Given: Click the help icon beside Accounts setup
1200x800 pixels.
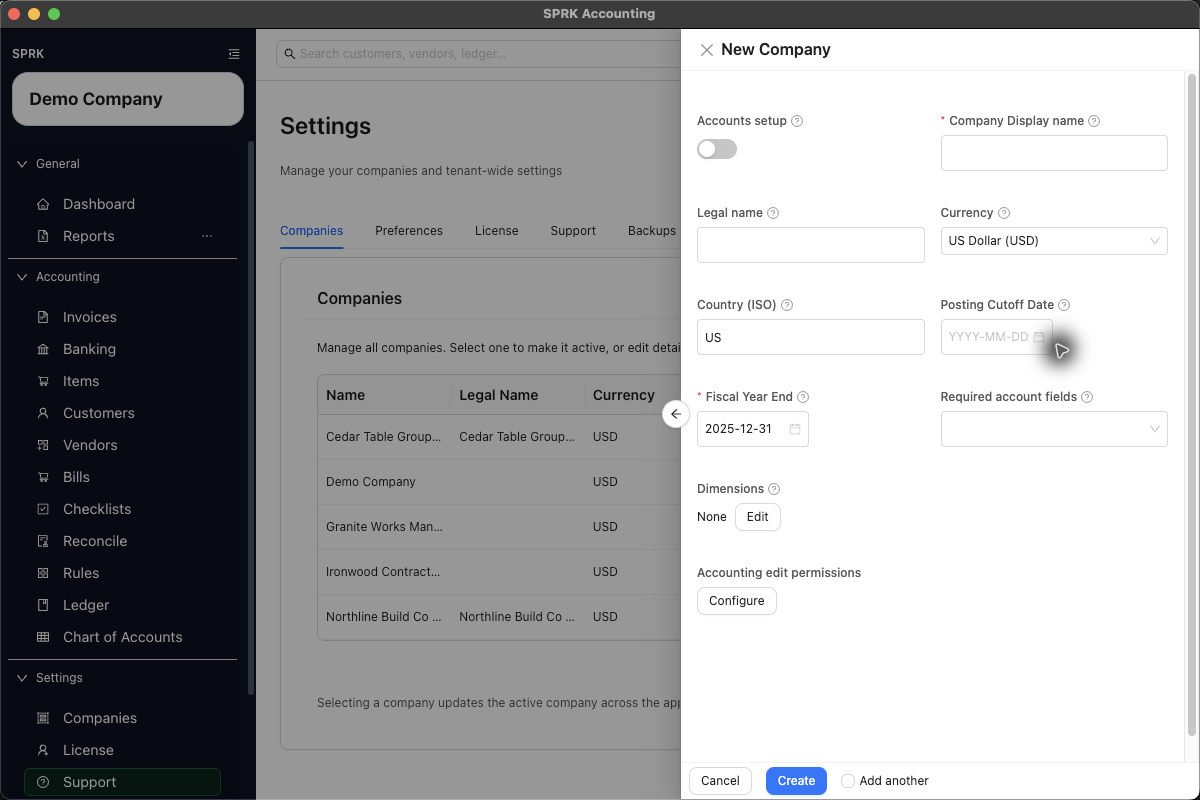Looking at the screenshot, I should (x=797, y=121).
